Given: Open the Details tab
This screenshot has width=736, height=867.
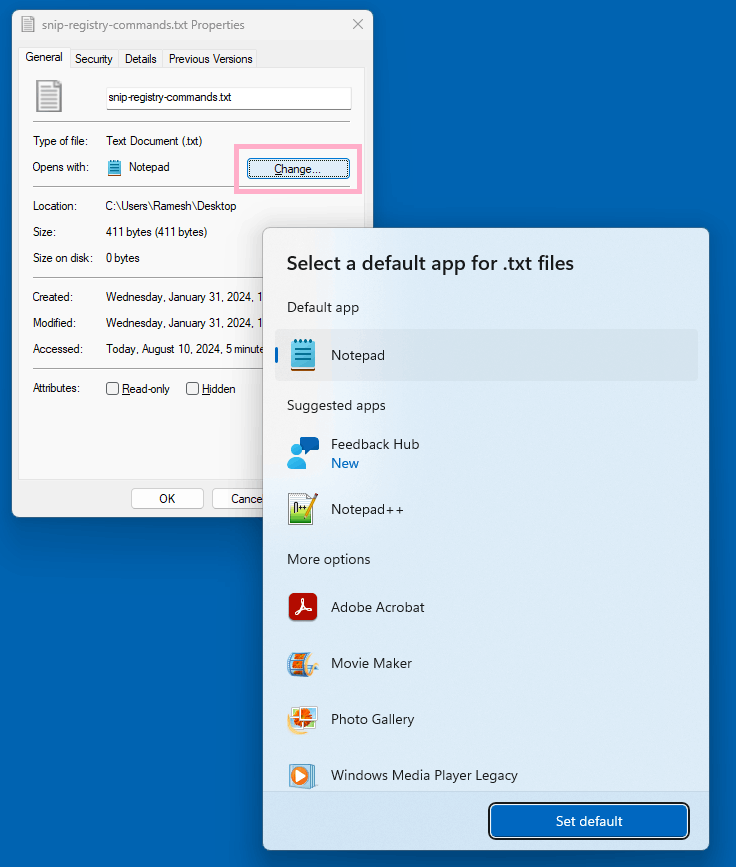Looking at the screenshot, I should 140,59.
